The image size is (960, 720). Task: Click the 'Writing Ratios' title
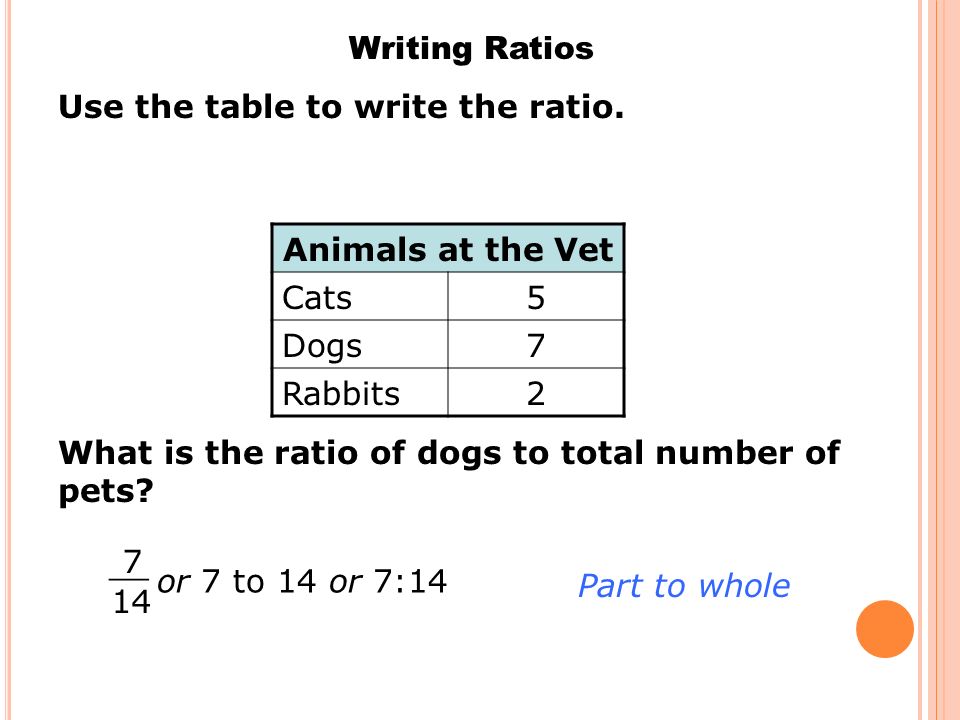471,48
